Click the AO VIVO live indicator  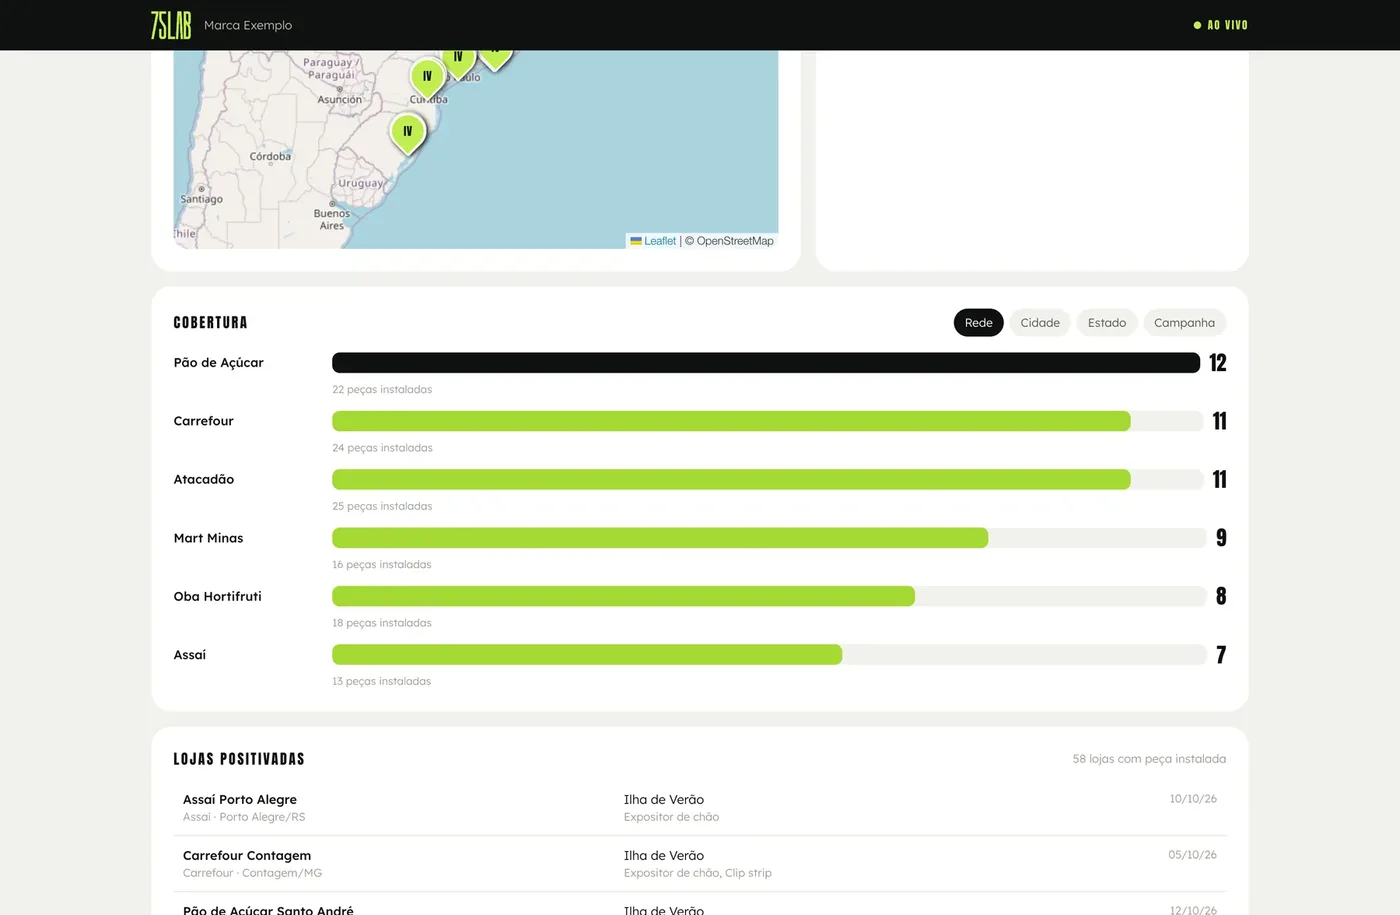pos(1221,25)
